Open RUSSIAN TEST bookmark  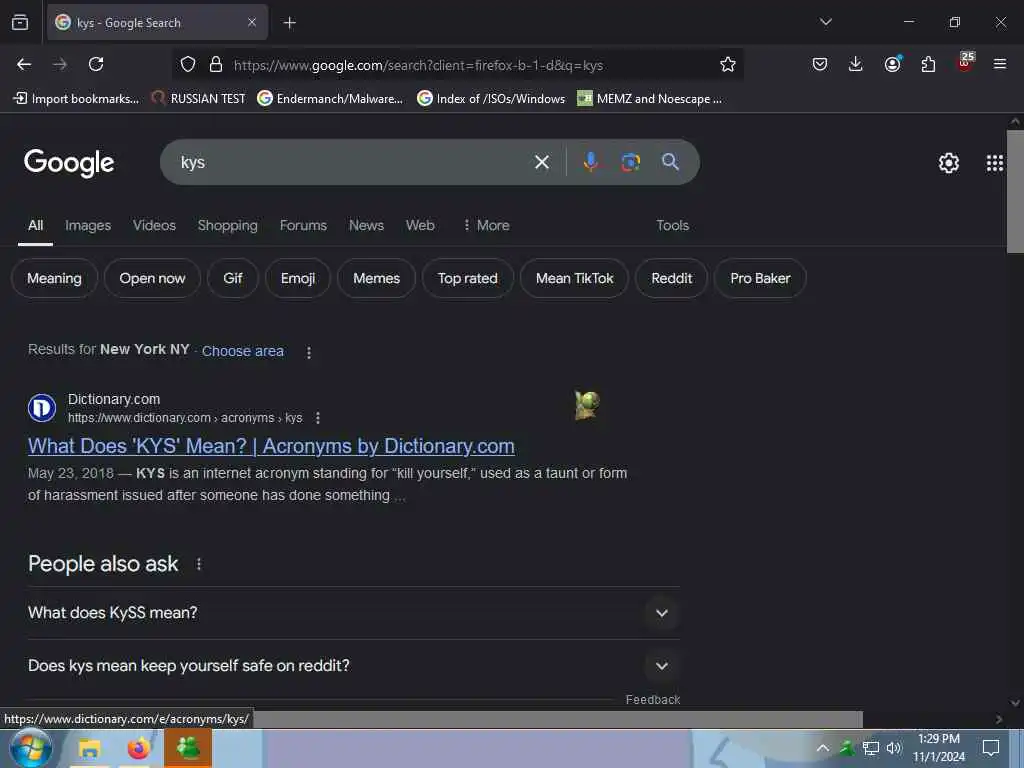click(198, 99)
